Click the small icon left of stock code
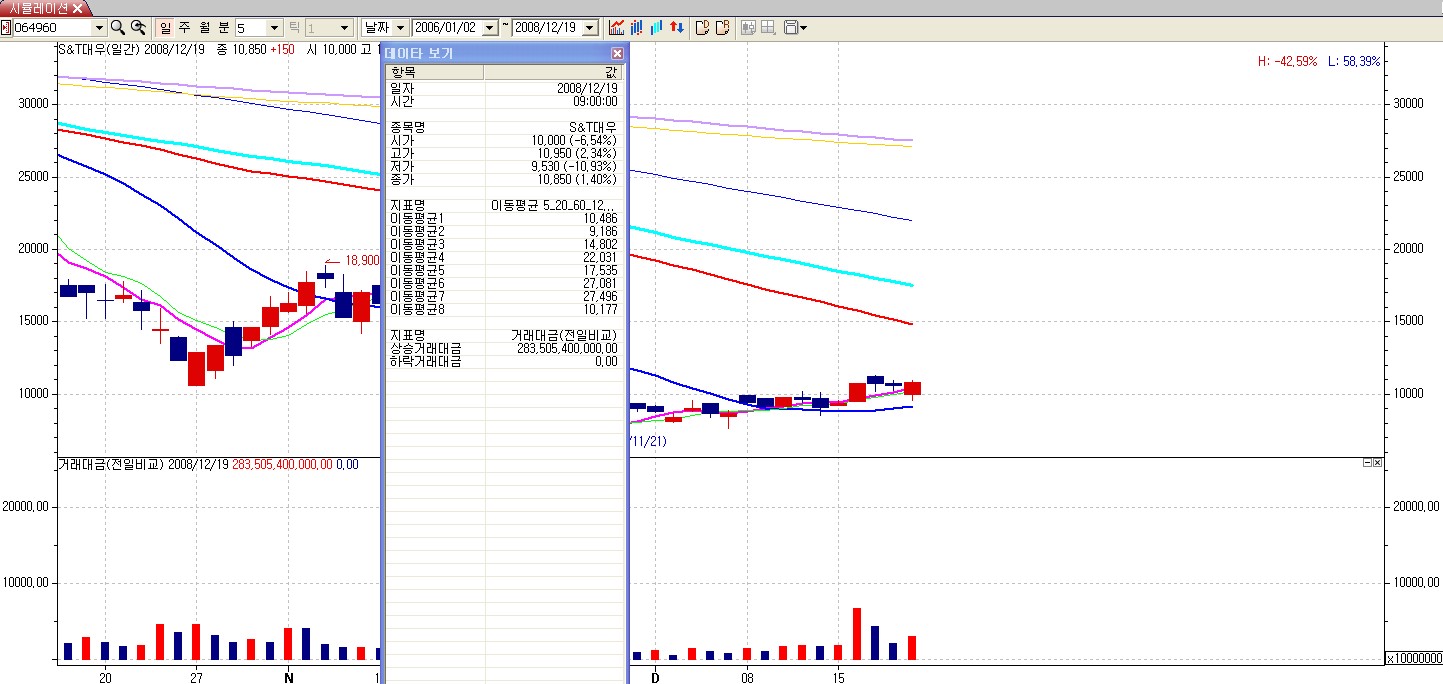The image size is (1443, 684). pos(6,28)
